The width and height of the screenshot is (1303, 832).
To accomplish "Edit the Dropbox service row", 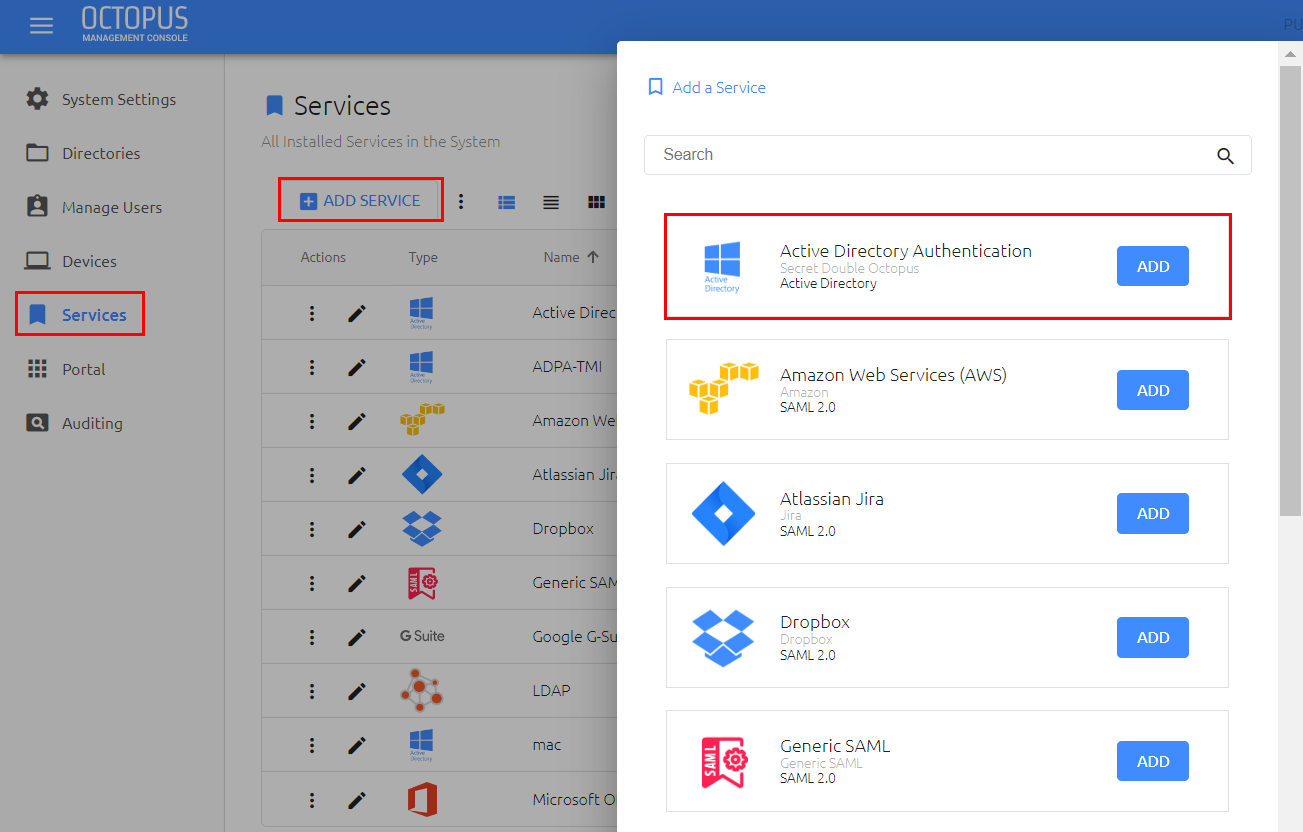I will [357, 529].
